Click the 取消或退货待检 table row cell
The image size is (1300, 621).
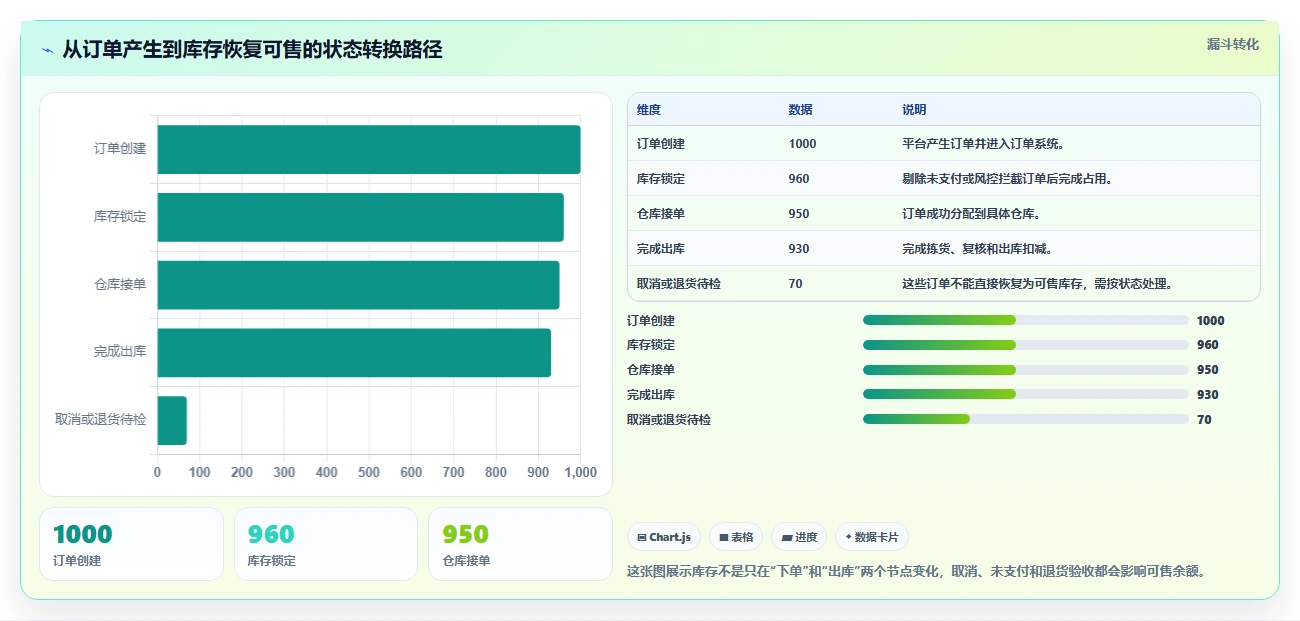(x=679, y=284)
